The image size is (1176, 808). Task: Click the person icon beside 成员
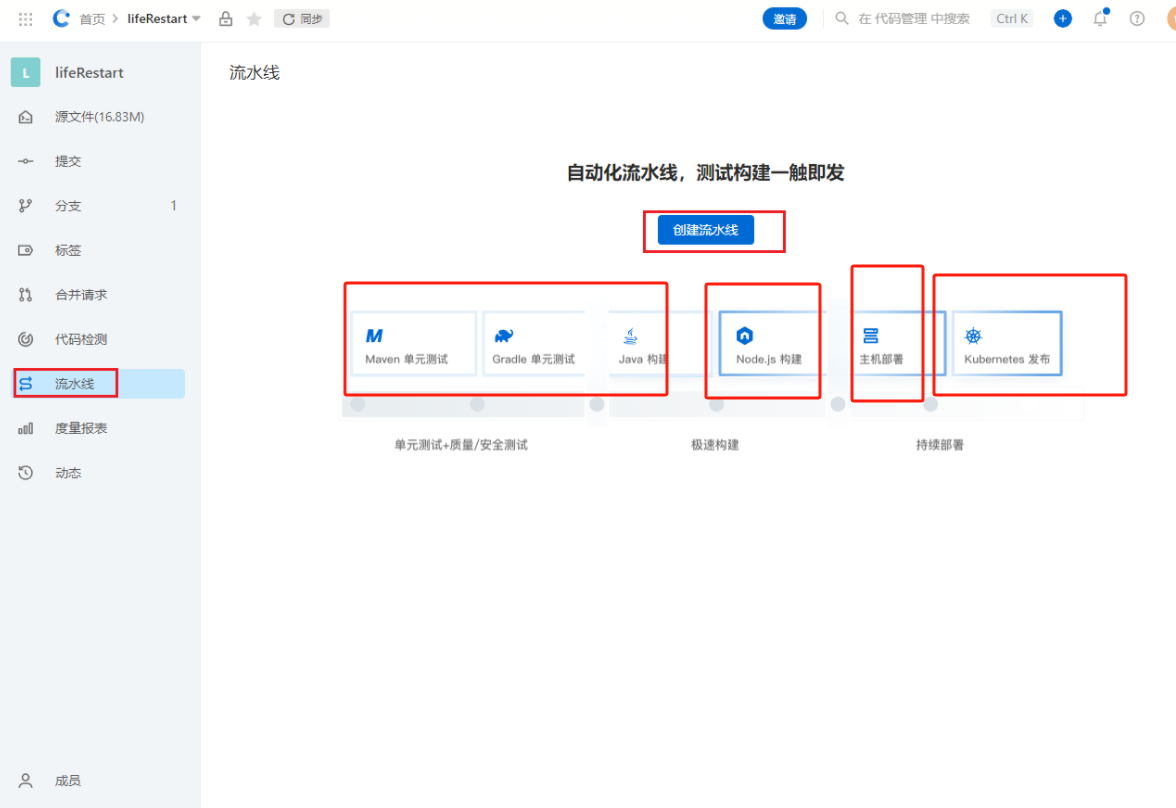[x=26, y=781]
